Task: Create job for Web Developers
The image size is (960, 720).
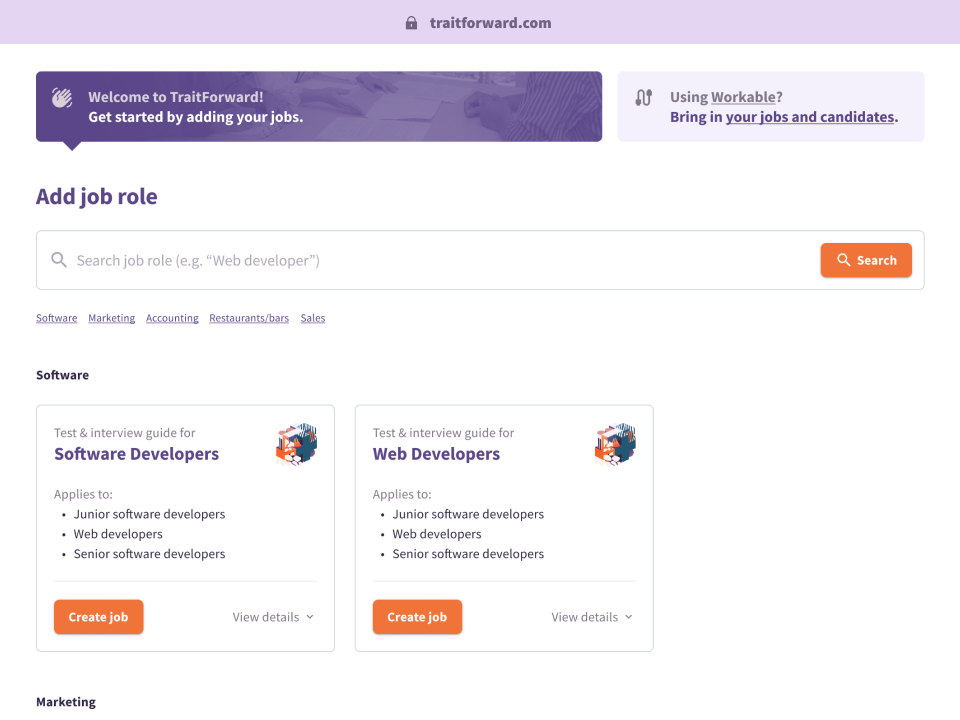Action: click(x=418, y=617)
